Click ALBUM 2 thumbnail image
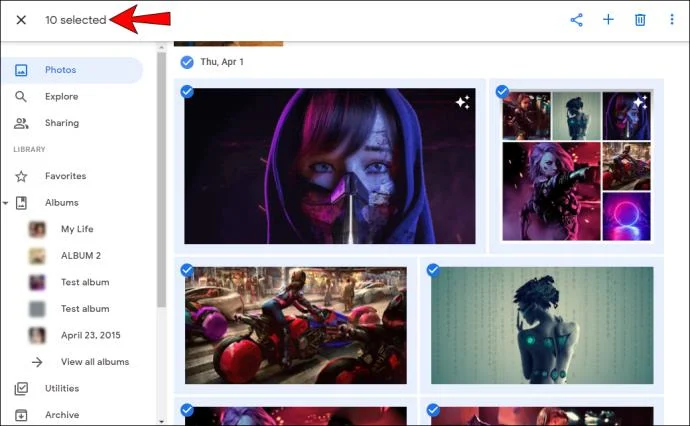Viewport: 690px width, 426px height. 37,256
